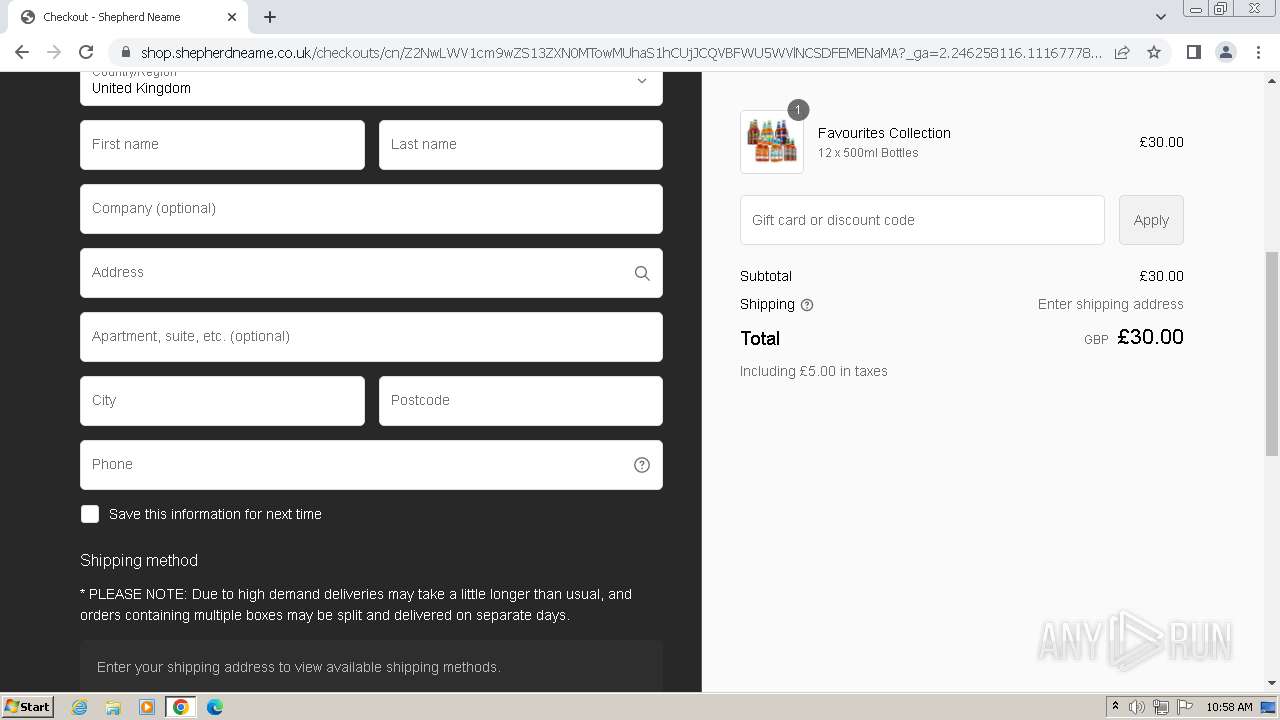Go forward in browser history
This screenshot has height=720, width=1280.
(54, 52)
